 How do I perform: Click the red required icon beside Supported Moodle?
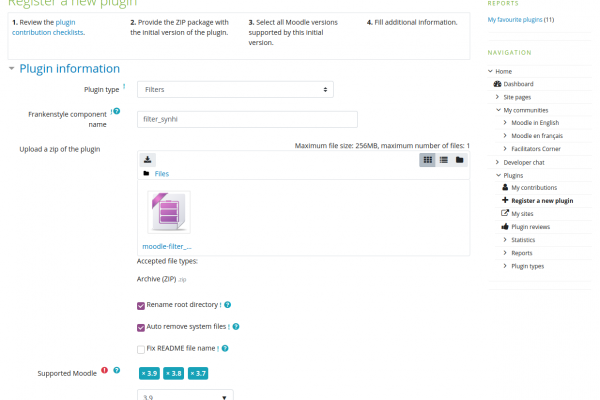[x=104, y=370]
